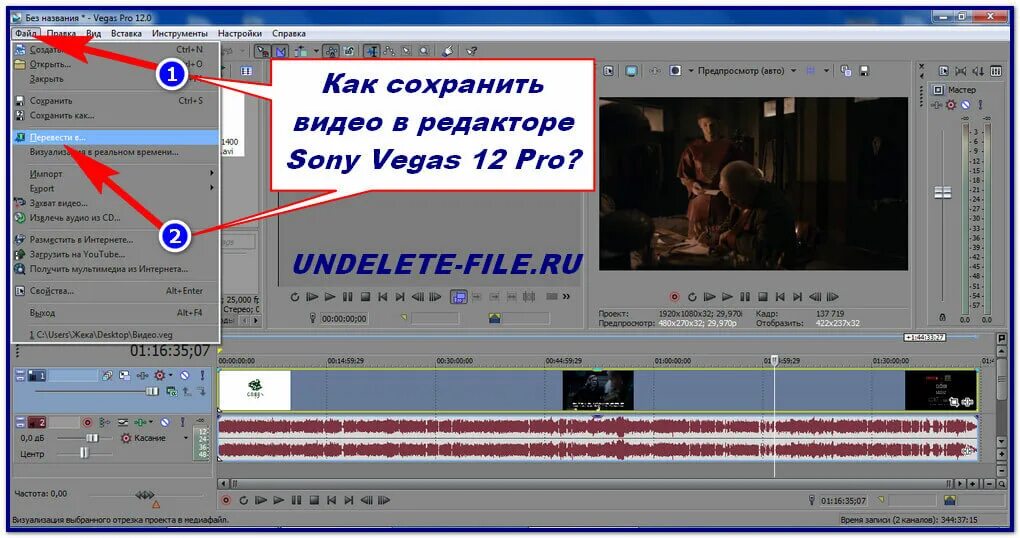The height and width of the screenshot is (538, 1020).
Task: Choose Перевести в... from the File menu
Action: tap(116, 137)
